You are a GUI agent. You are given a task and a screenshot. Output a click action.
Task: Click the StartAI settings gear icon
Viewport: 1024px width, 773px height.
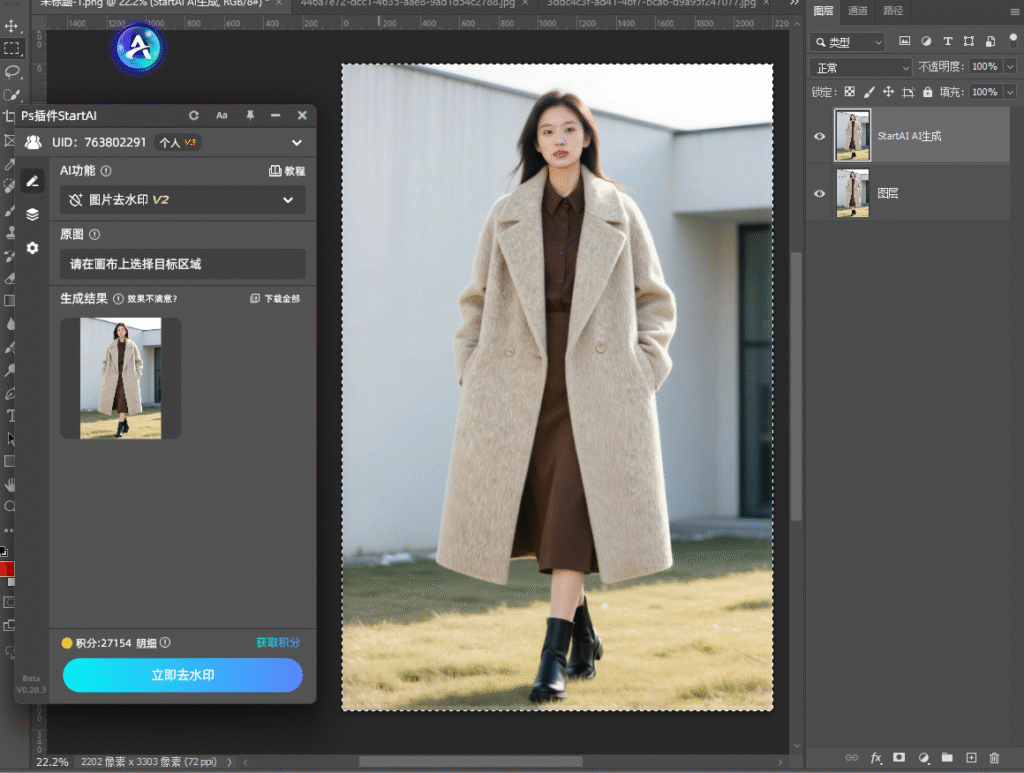[32, 247]
